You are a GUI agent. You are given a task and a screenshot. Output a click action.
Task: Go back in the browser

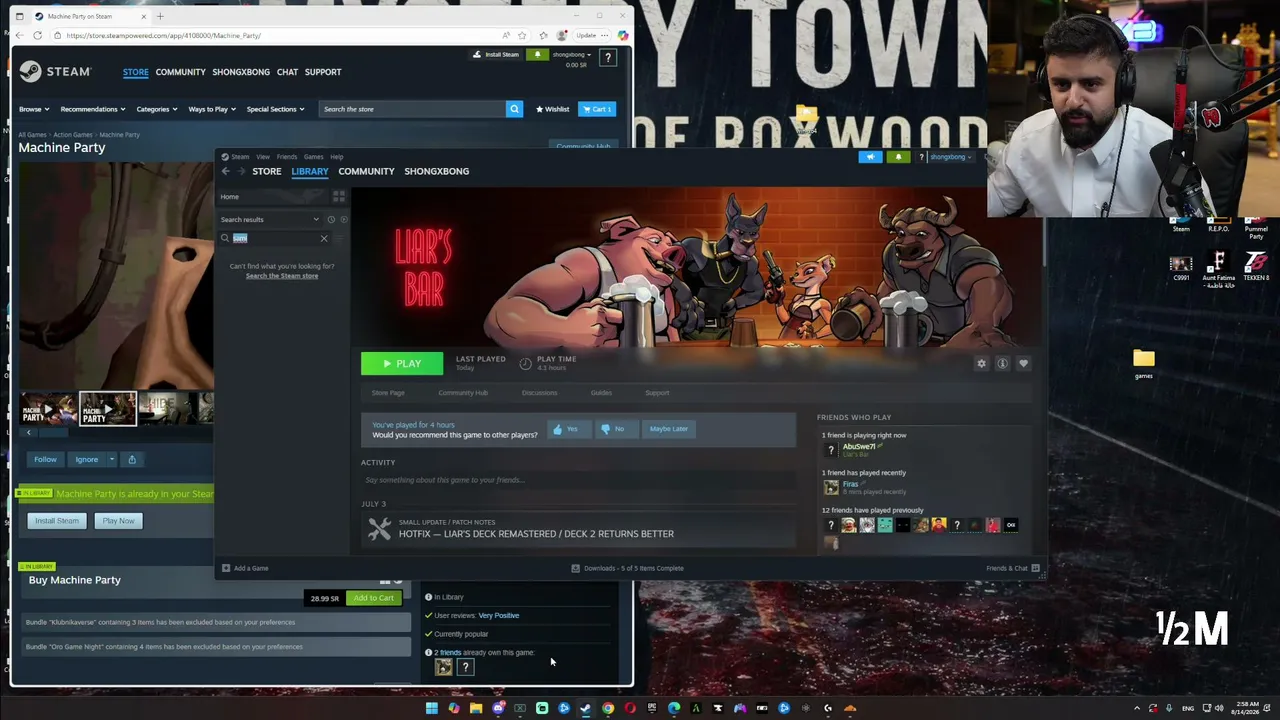20,35
